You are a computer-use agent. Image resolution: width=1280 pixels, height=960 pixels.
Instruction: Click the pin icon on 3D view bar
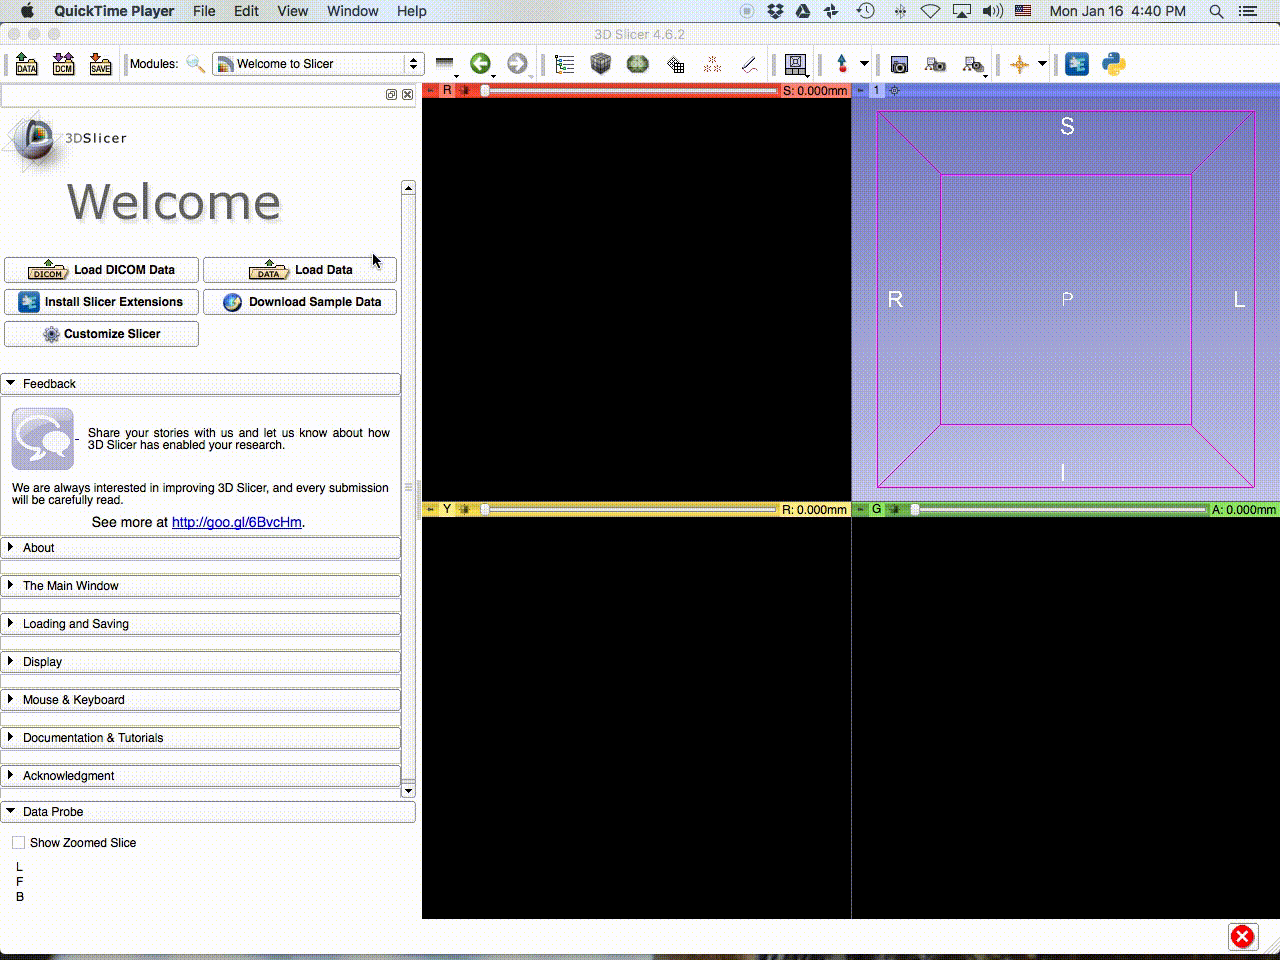click(x=860, y=90)
